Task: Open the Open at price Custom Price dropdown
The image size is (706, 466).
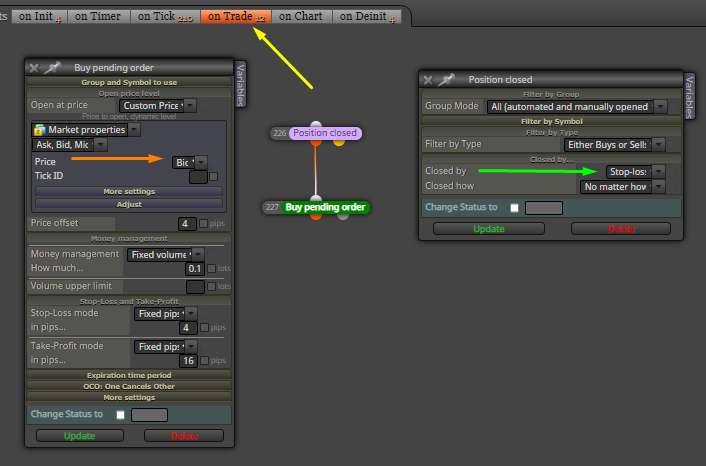Action: click(158, 105)
